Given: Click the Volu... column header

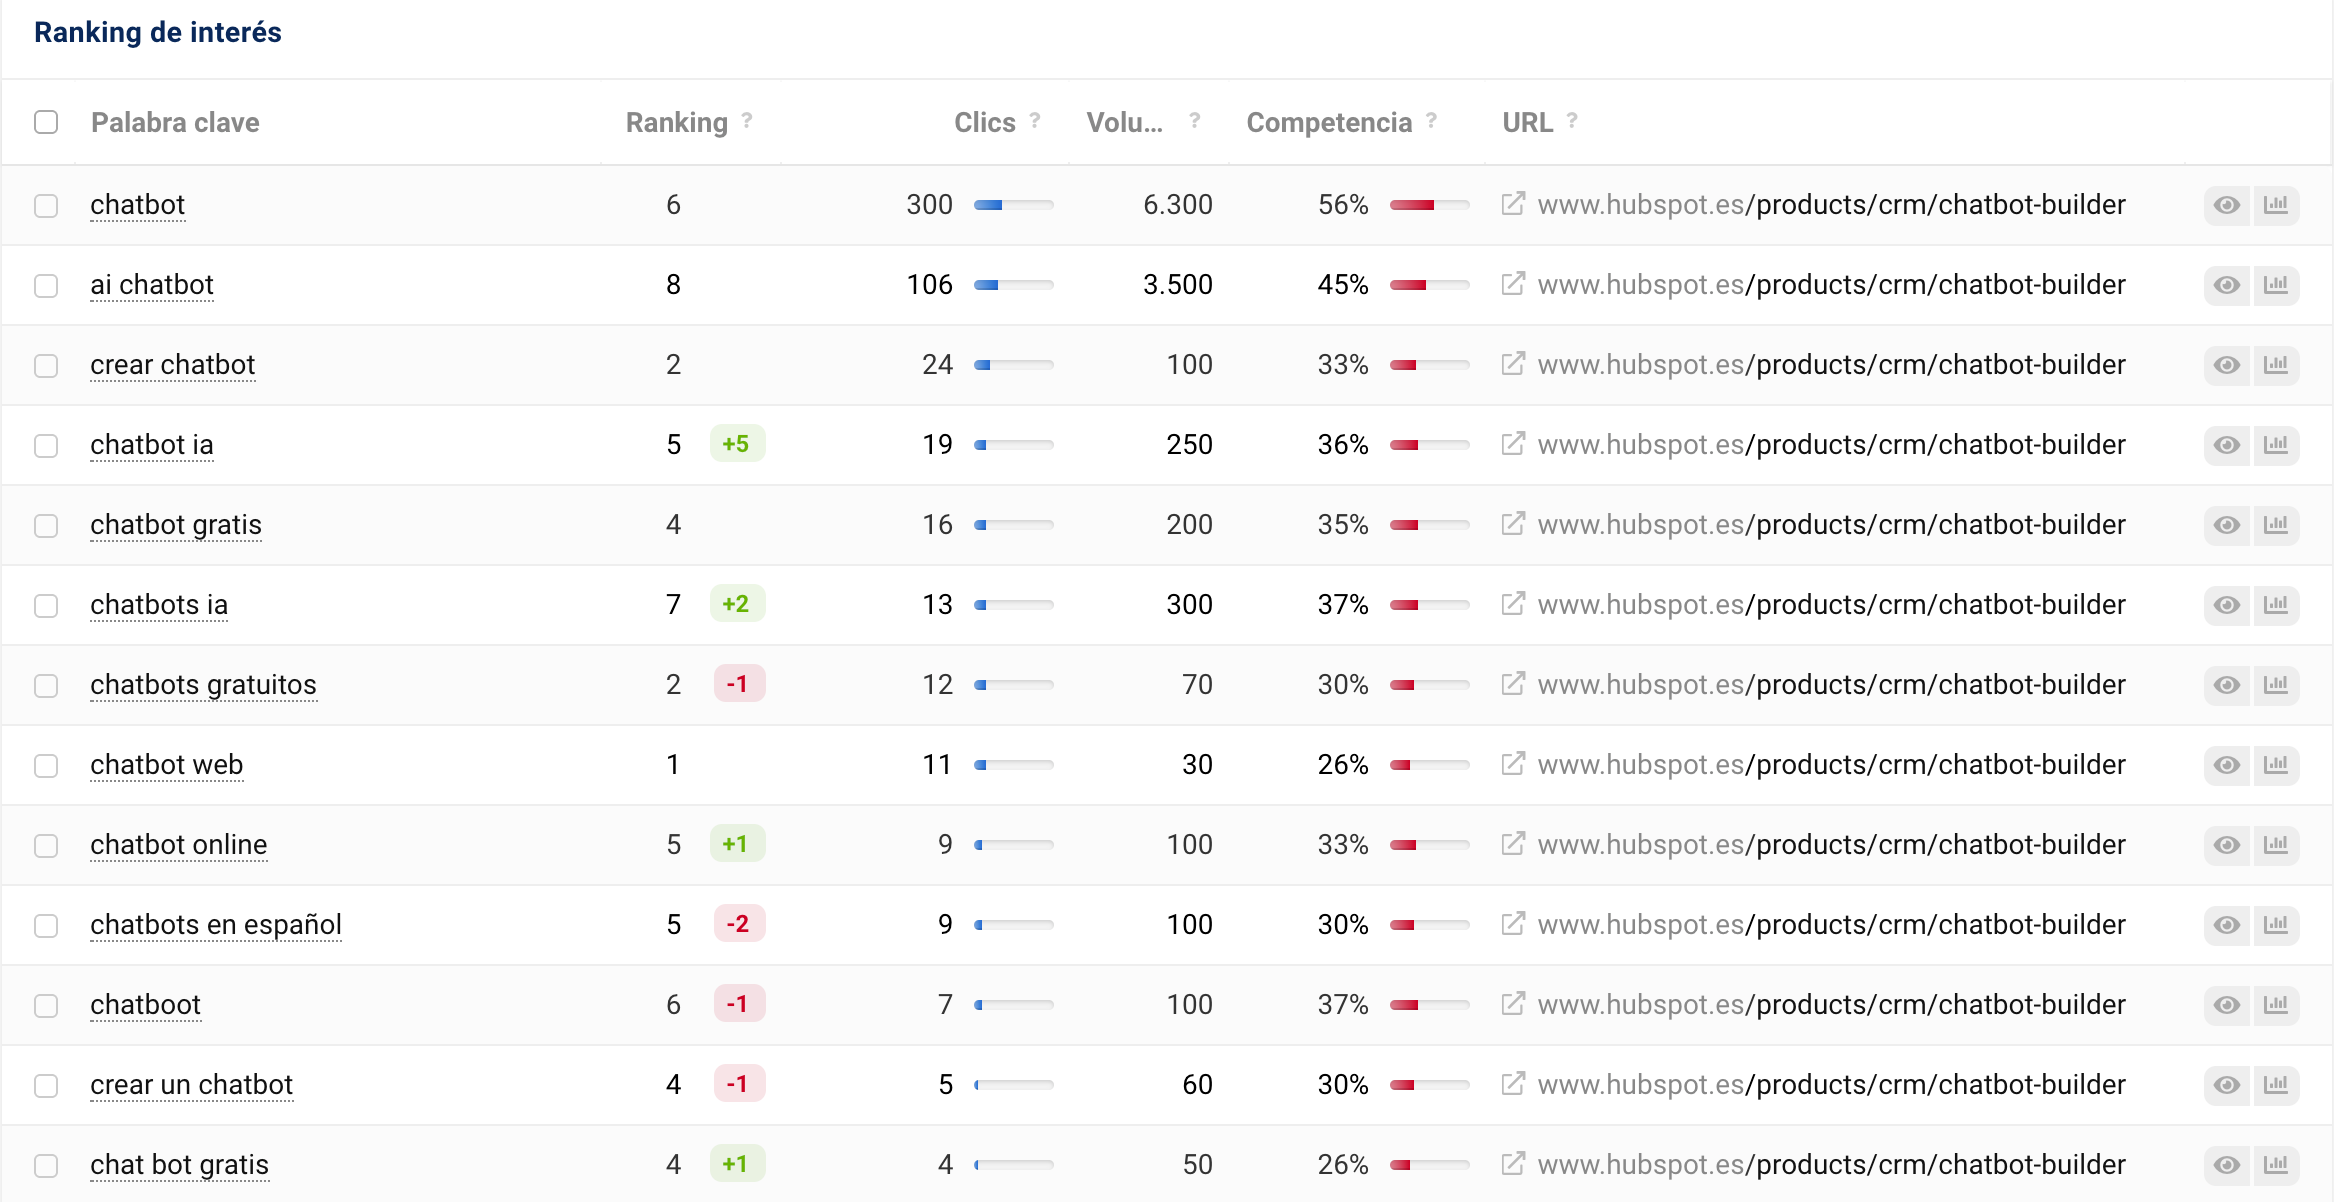Looking at the screenshot, I should [1124, 122].
